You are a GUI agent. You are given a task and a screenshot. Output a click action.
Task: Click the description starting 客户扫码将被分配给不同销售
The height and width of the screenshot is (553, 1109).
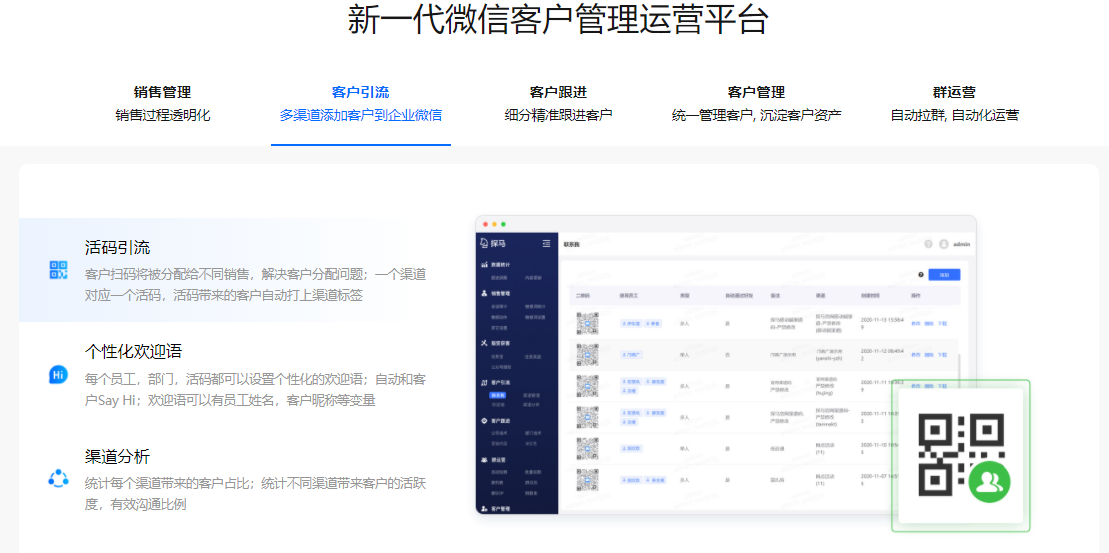[255, 285]
